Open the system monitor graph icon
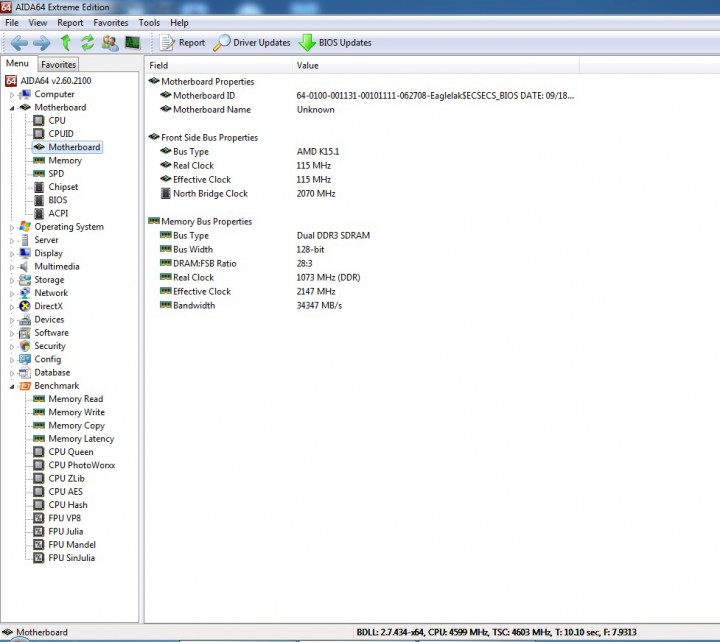Viewport: 720px width, 642px height. (133, 43)
